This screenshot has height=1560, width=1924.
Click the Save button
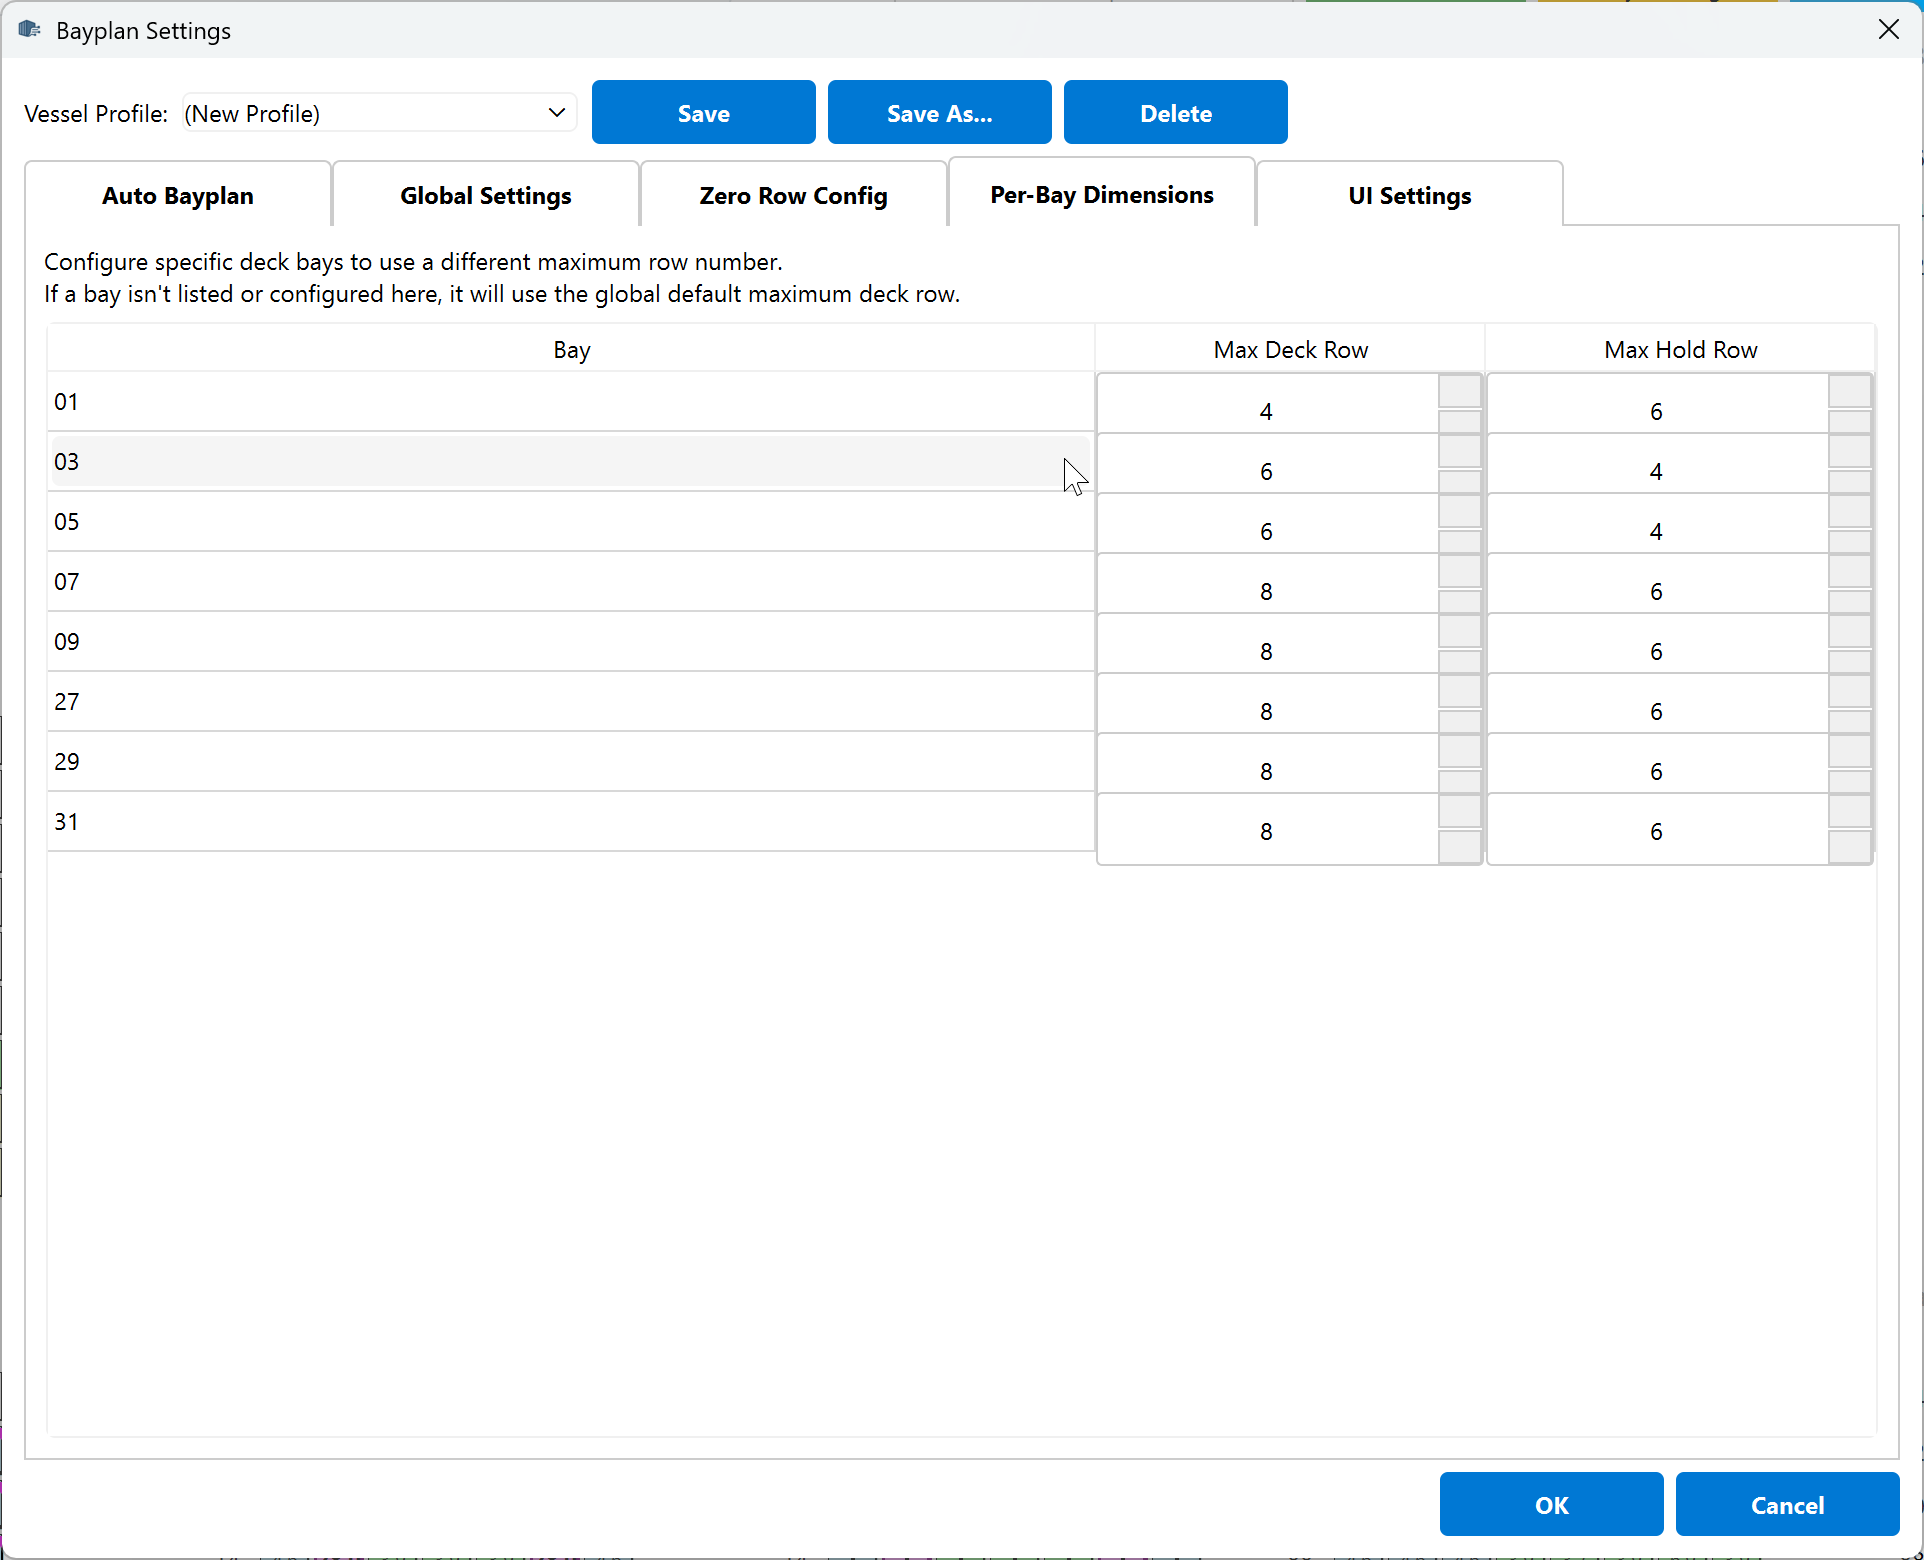tap(703, 113)
